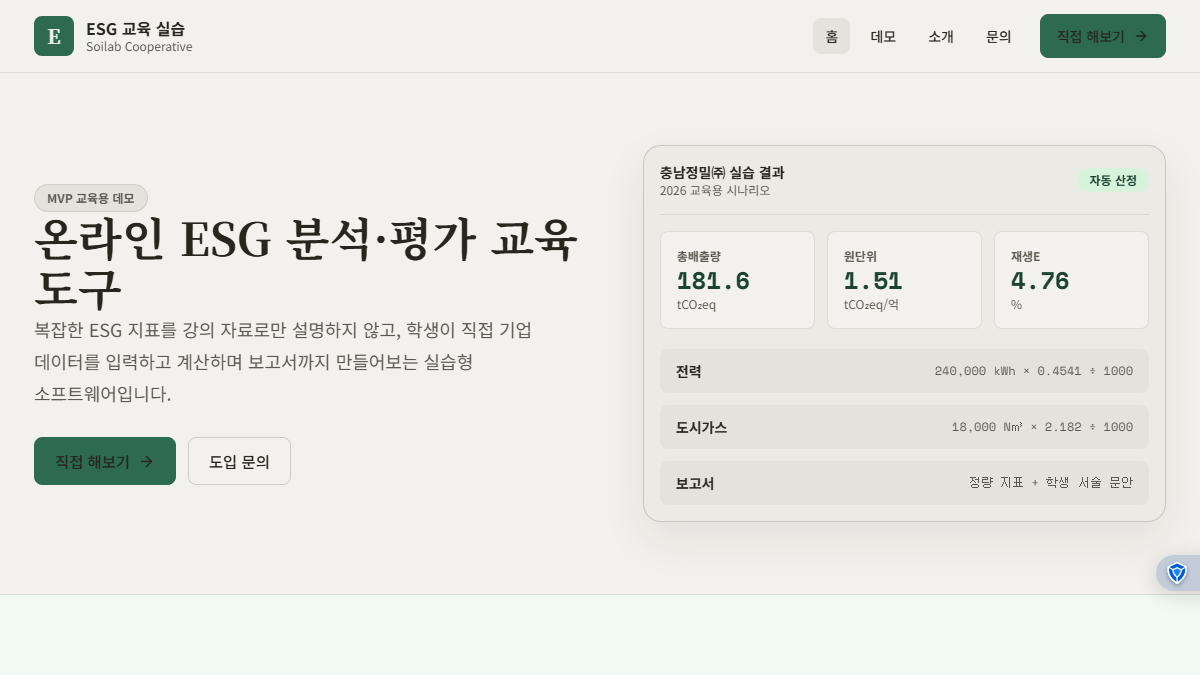Select the 원단위 1.51 card
The height and width of the screenshot is (675, 1200).
(x=904, y=280)
